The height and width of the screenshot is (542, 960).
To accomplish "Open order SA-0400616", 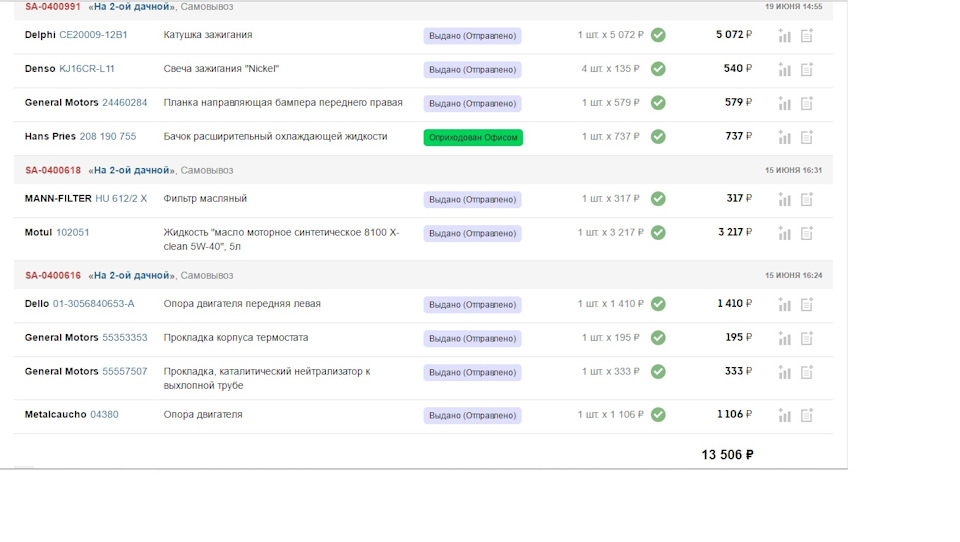I will 53,275.
